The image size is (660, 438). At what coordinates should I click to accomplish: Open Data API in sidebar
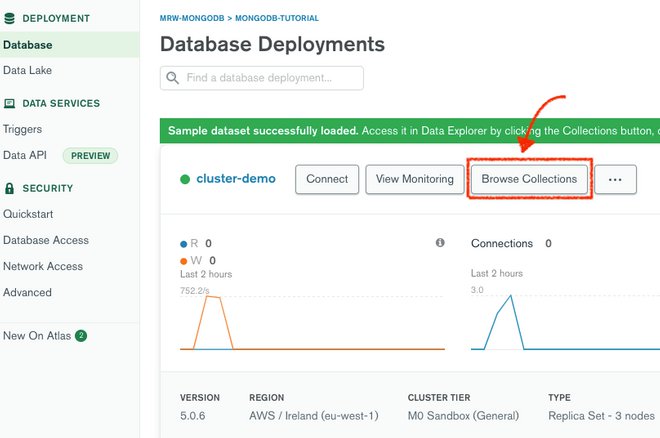tap(25, 155)
